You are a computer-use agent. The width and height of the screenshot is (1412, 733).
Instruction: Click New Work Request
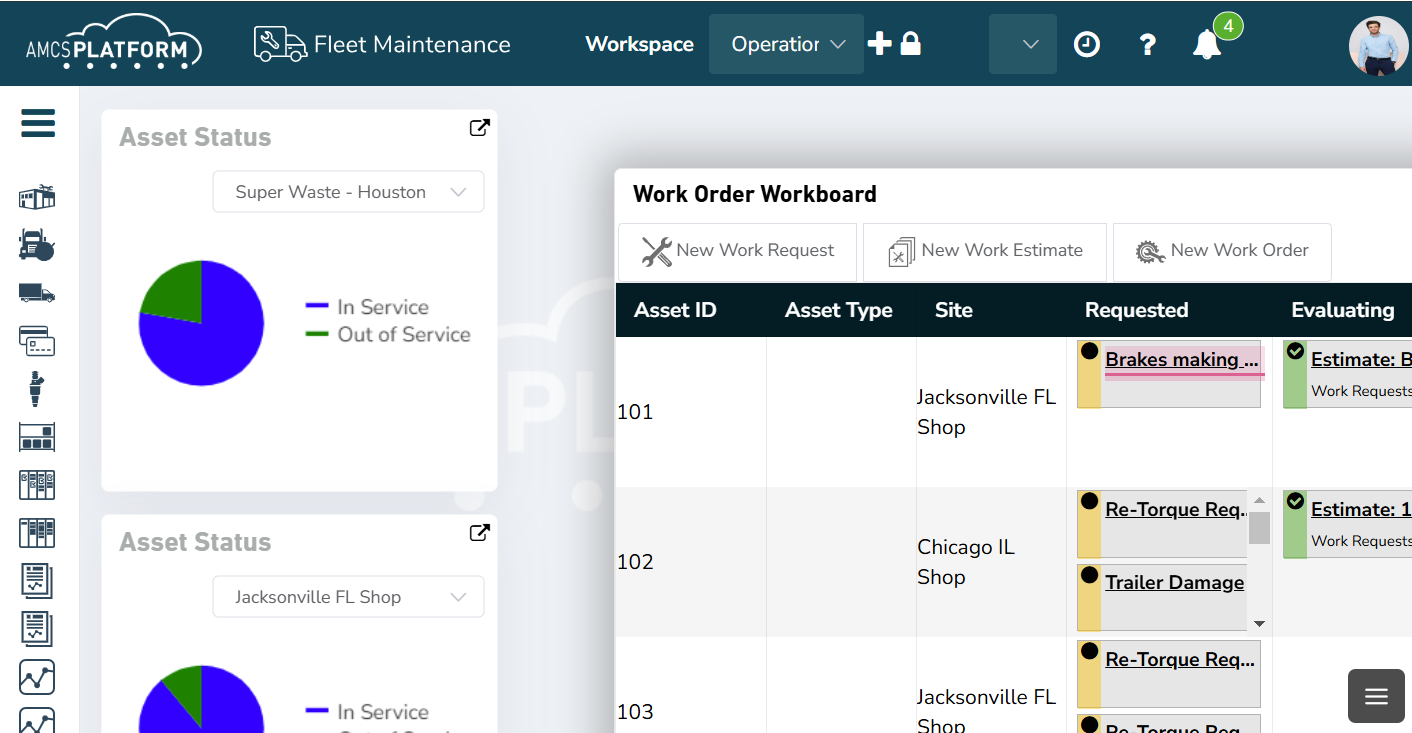737,251
